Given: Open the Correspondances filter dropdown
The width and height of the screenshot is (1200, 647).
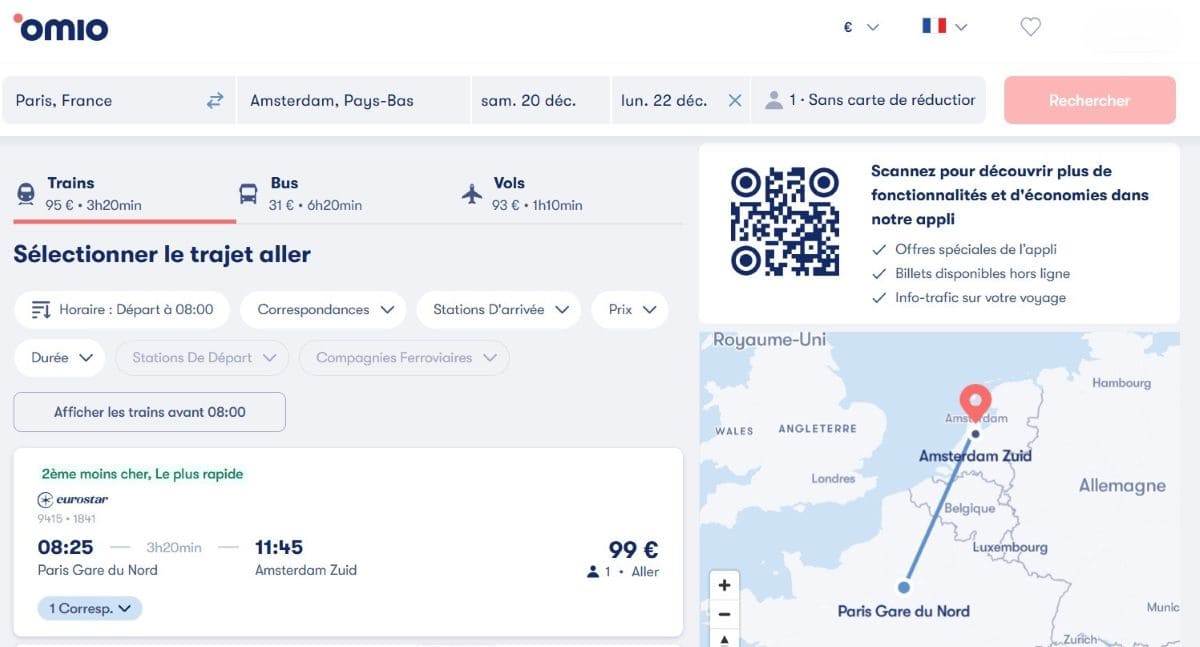Looking at the screenshot, I should [x=323, y=310].
